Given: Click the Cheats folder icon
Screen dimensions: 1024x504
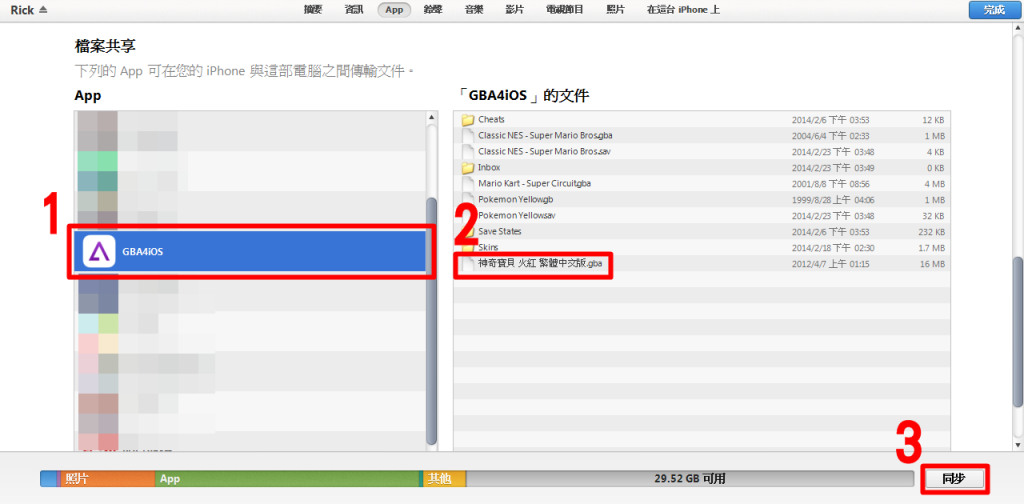Looking at the screenshot, I should (467, 120).
